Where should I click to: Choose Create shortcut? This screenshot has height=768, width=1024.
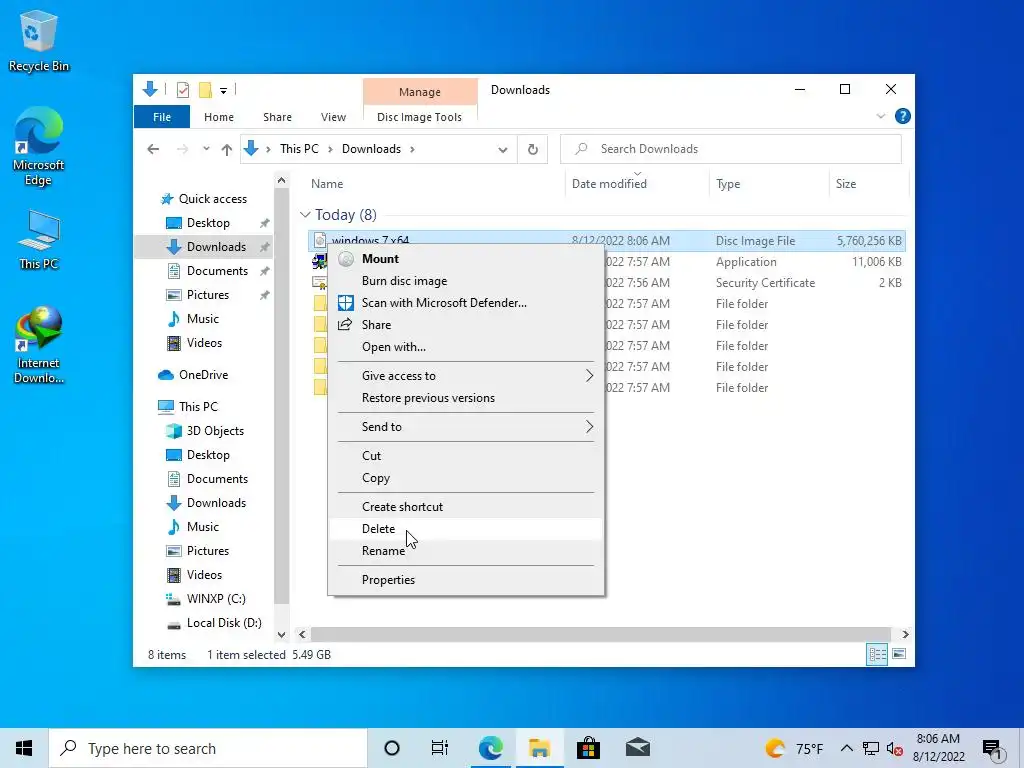pyautogui.click(x=466, y=507)
